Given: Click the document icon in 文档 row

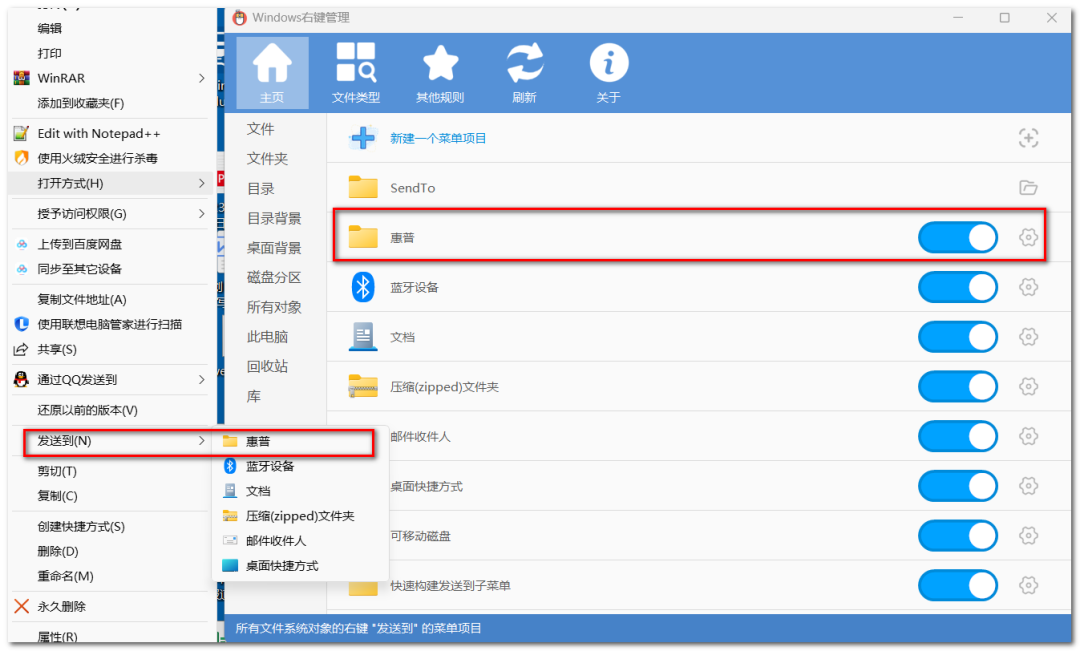Looking at the screenshot, I should pyautogui.click(x=362, y=337).
